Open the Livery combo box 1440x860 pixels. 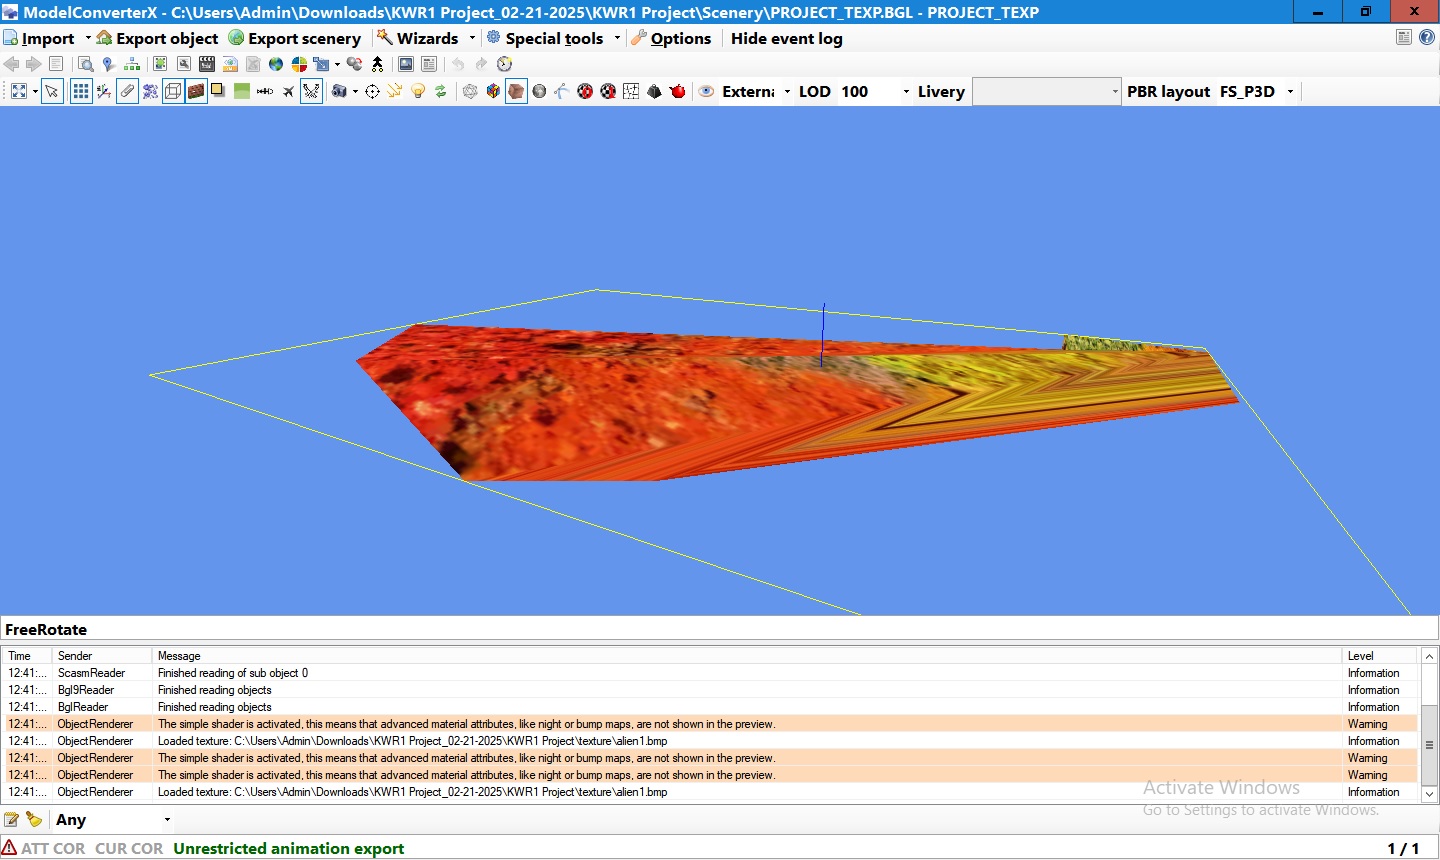1046,91
